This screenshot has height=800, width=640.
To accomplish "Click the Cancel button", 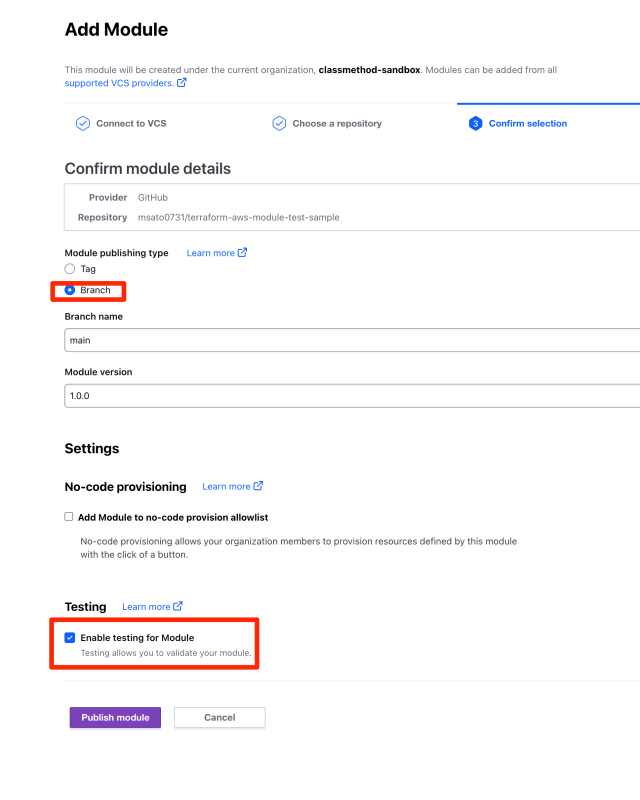I will tap(219, 717).
